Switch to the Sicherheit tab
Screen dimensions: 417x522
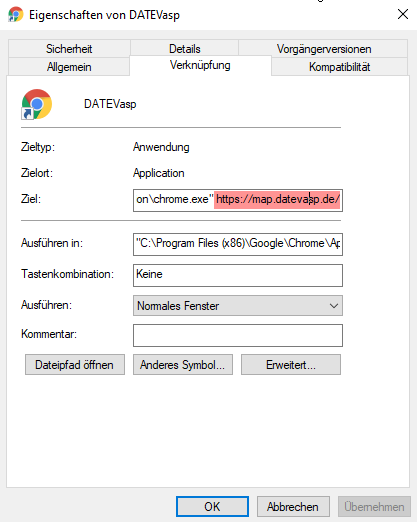tap(69, 49)
